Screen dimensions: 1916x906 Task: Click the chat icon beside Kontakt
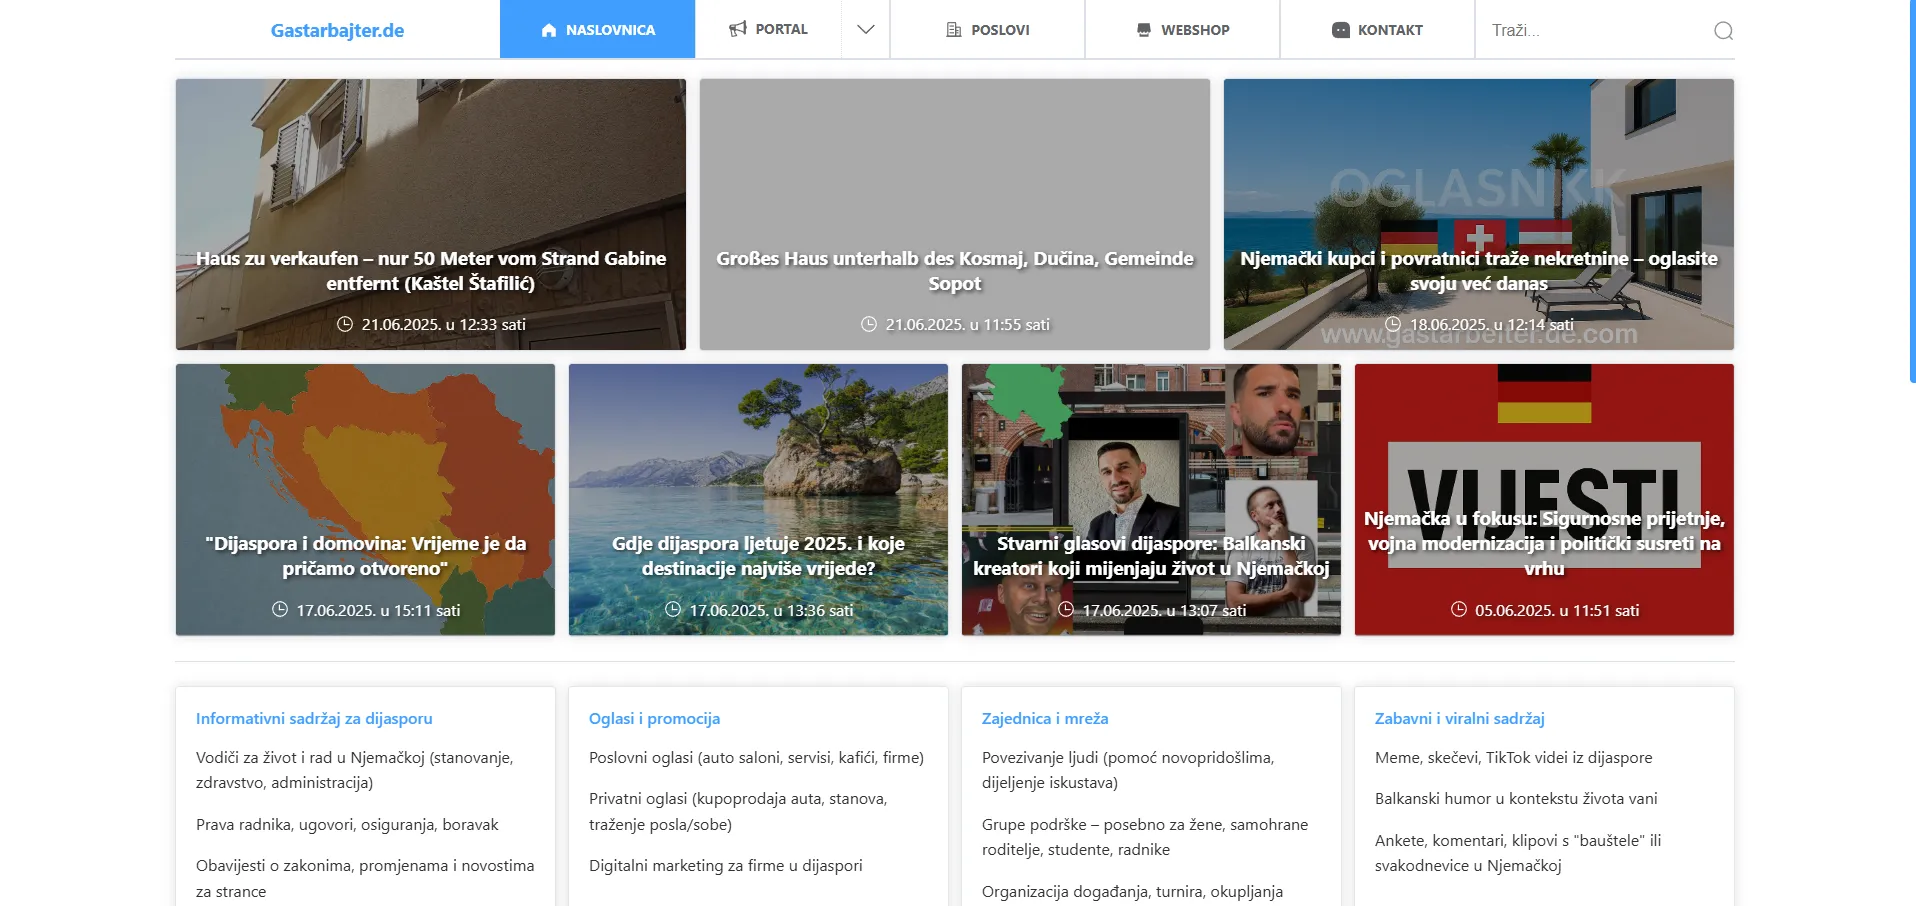[1340, 30]
